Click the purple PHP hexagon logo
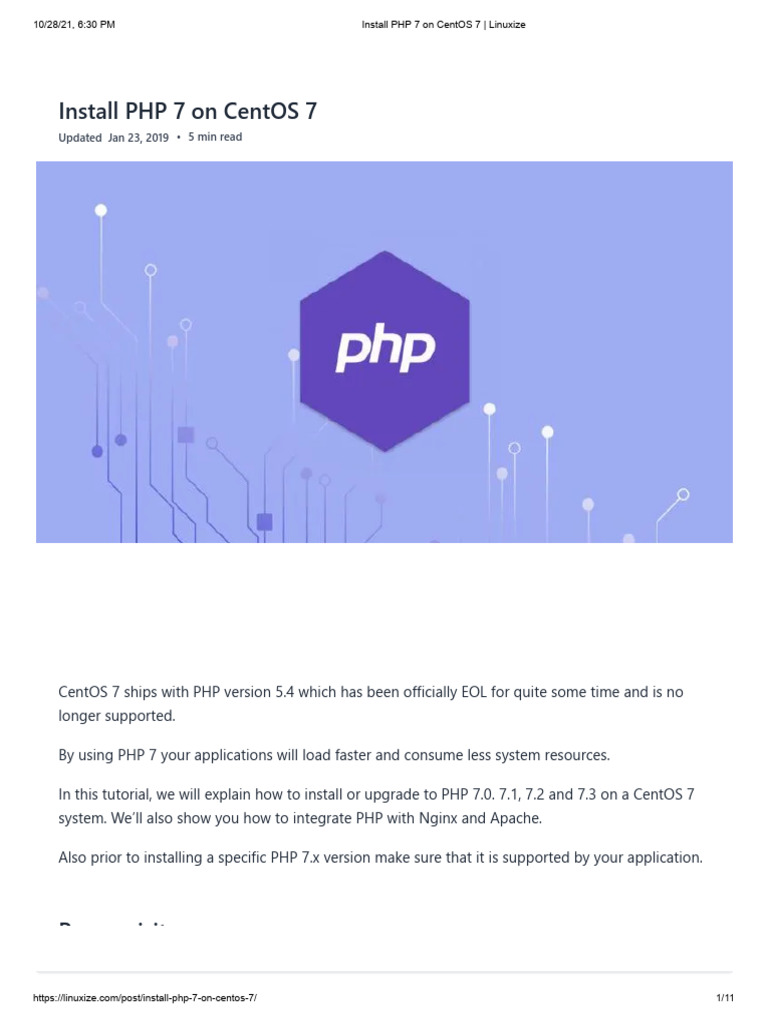The image size is (768, 1024). coord(384,350)
